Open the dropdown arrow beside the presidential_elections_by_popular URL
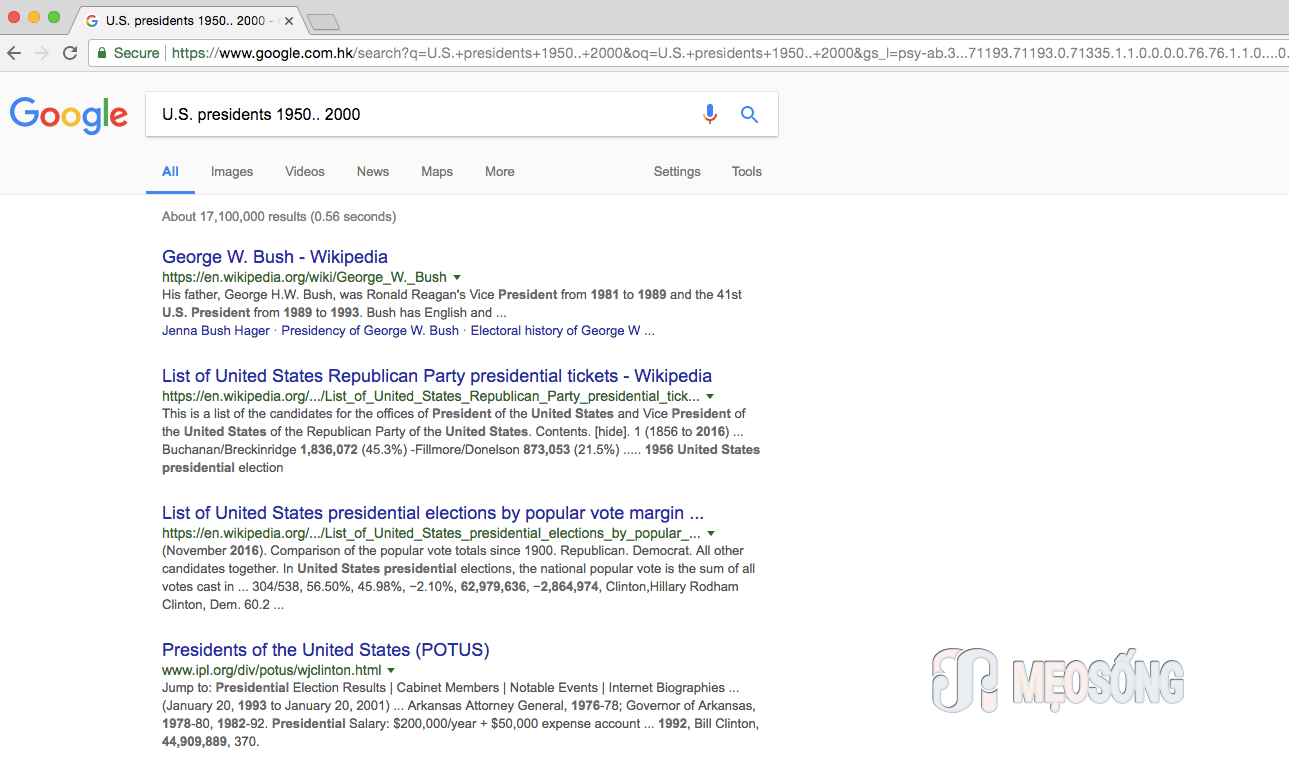 click(x=711, y=533)
